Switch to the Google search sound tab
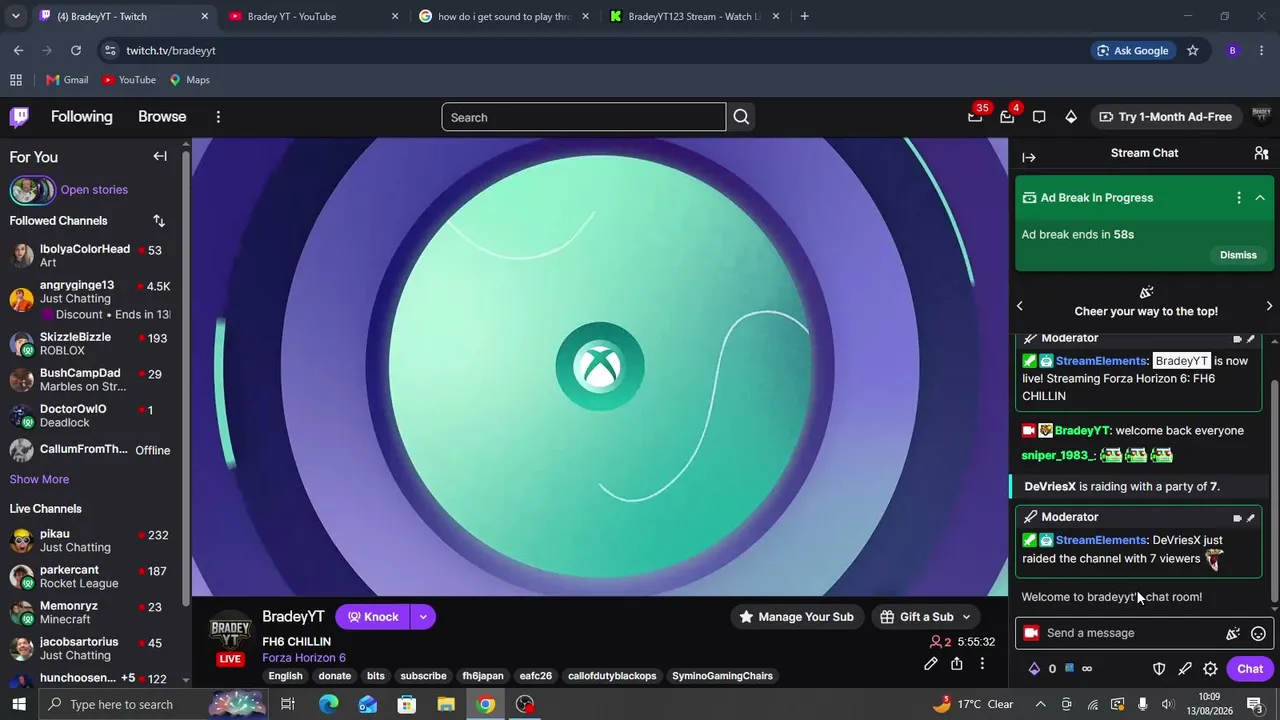The height and width of the screenshot is (720, 1280). [x=504, y=16]
